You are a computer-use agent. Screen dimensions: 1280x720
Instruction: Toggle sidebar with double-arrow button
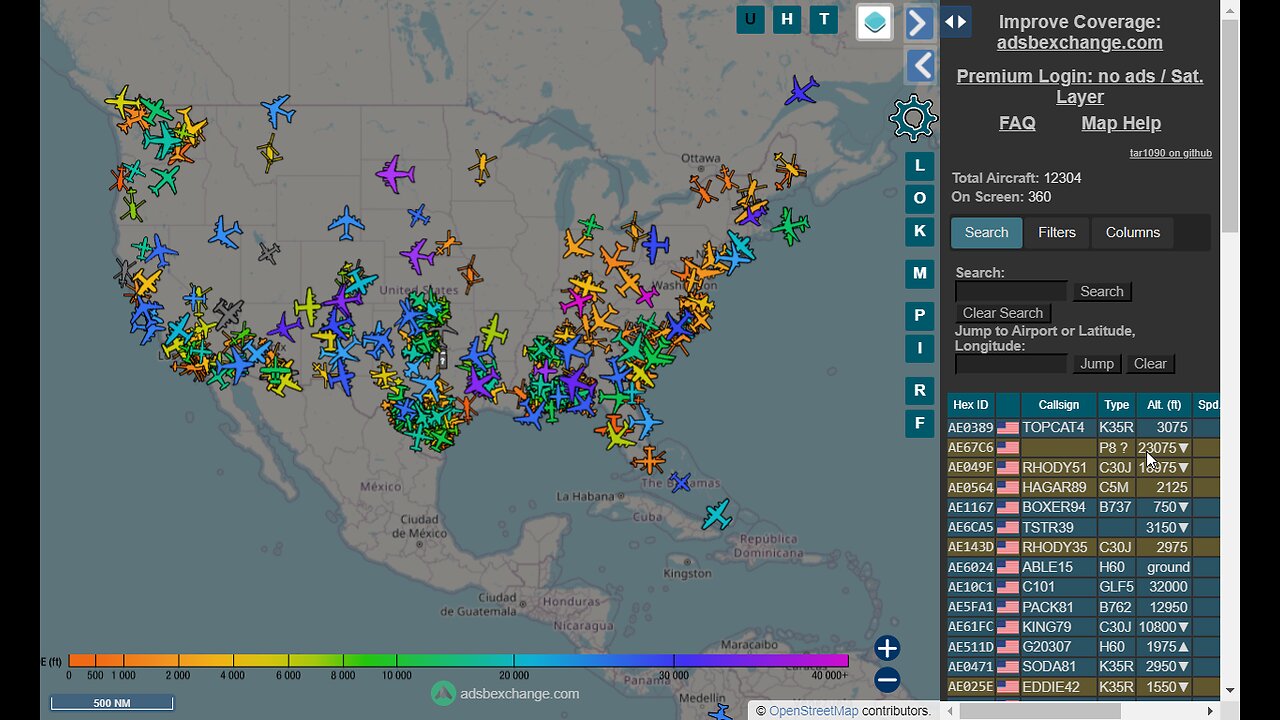point(955,21)
